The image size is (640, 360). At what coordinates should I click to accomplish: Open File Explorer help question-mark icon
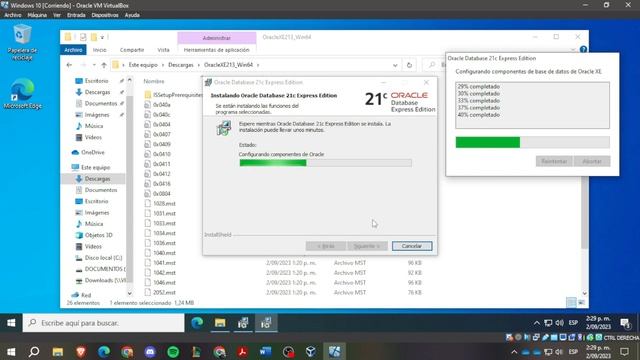click(583, 49)
